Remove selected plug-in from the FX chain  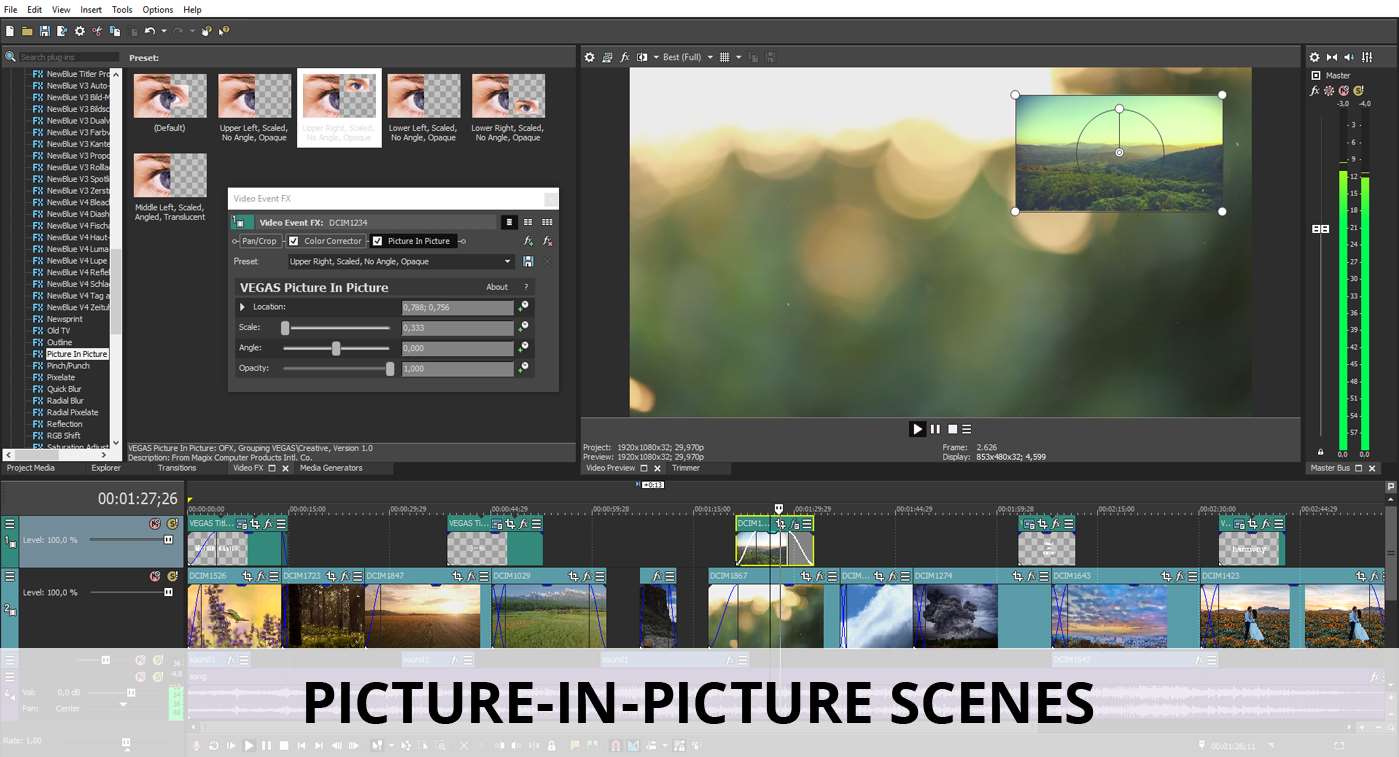(x=547, y=241)
